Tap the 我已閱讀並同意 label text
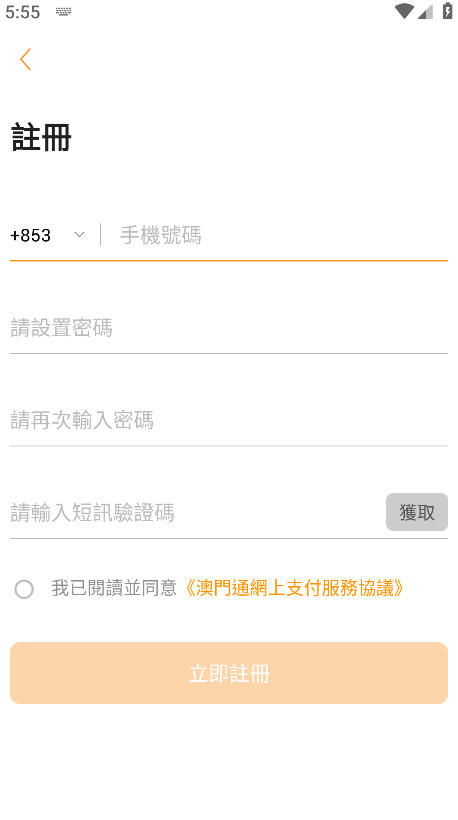The image size is (458, 820). coord(114,588)
